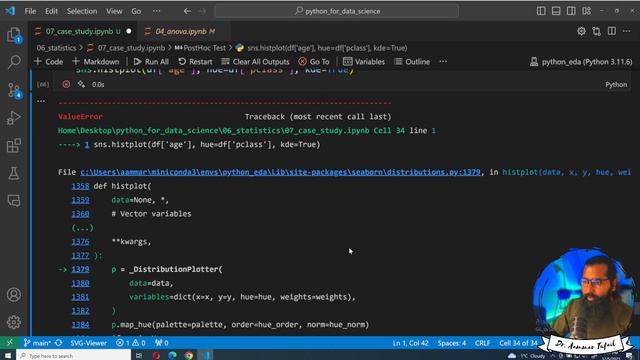640x360 pixels.
Task: Click Ln 1, Col 42 cursor position
Action: [410, 343]
